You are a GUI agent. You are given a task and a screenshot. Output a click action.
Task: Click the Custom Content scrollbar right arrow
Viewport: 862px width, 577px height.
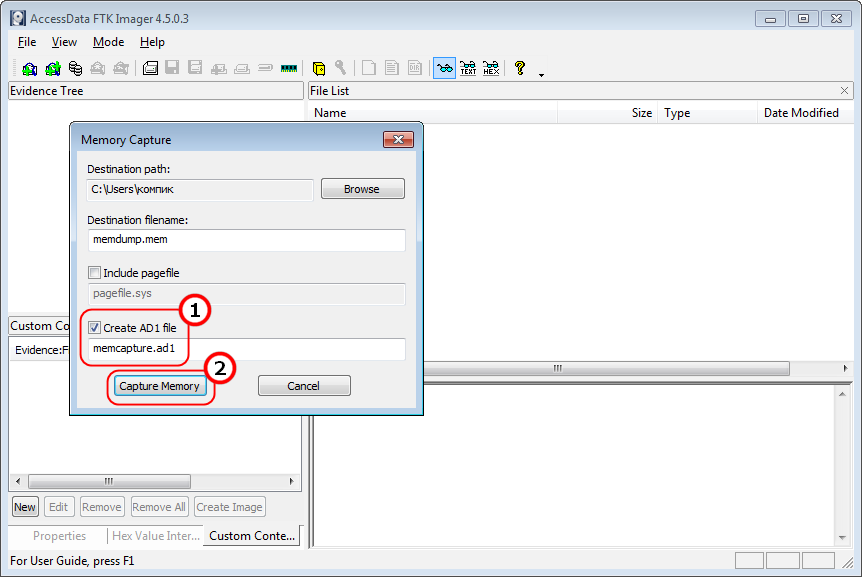(x=291, y=481)
